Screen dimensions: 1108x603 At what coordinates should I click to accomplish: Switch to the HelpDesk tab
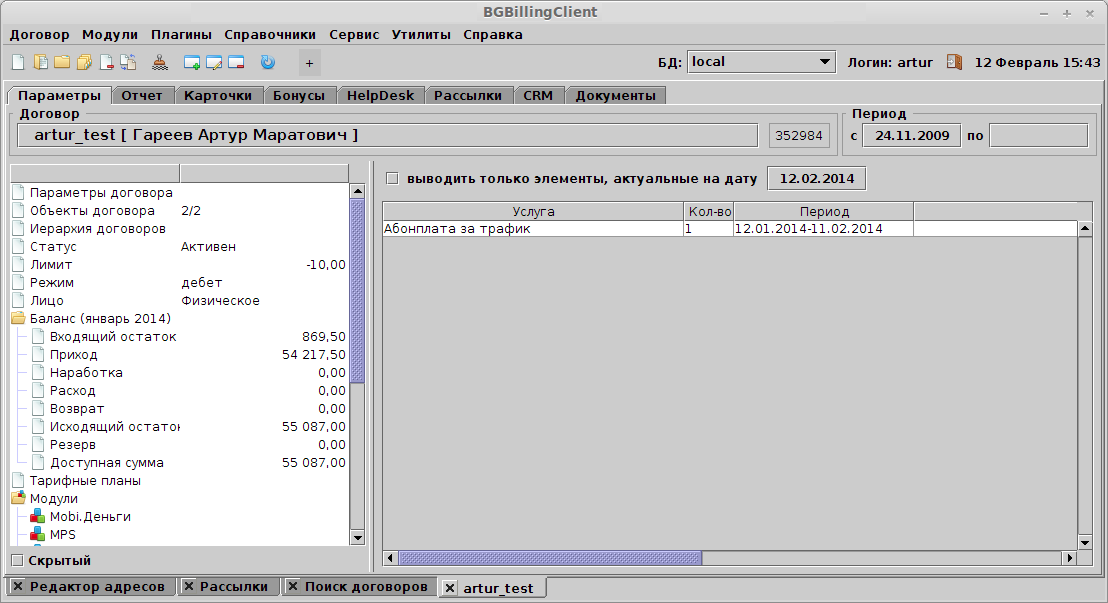tap(380, 96)
